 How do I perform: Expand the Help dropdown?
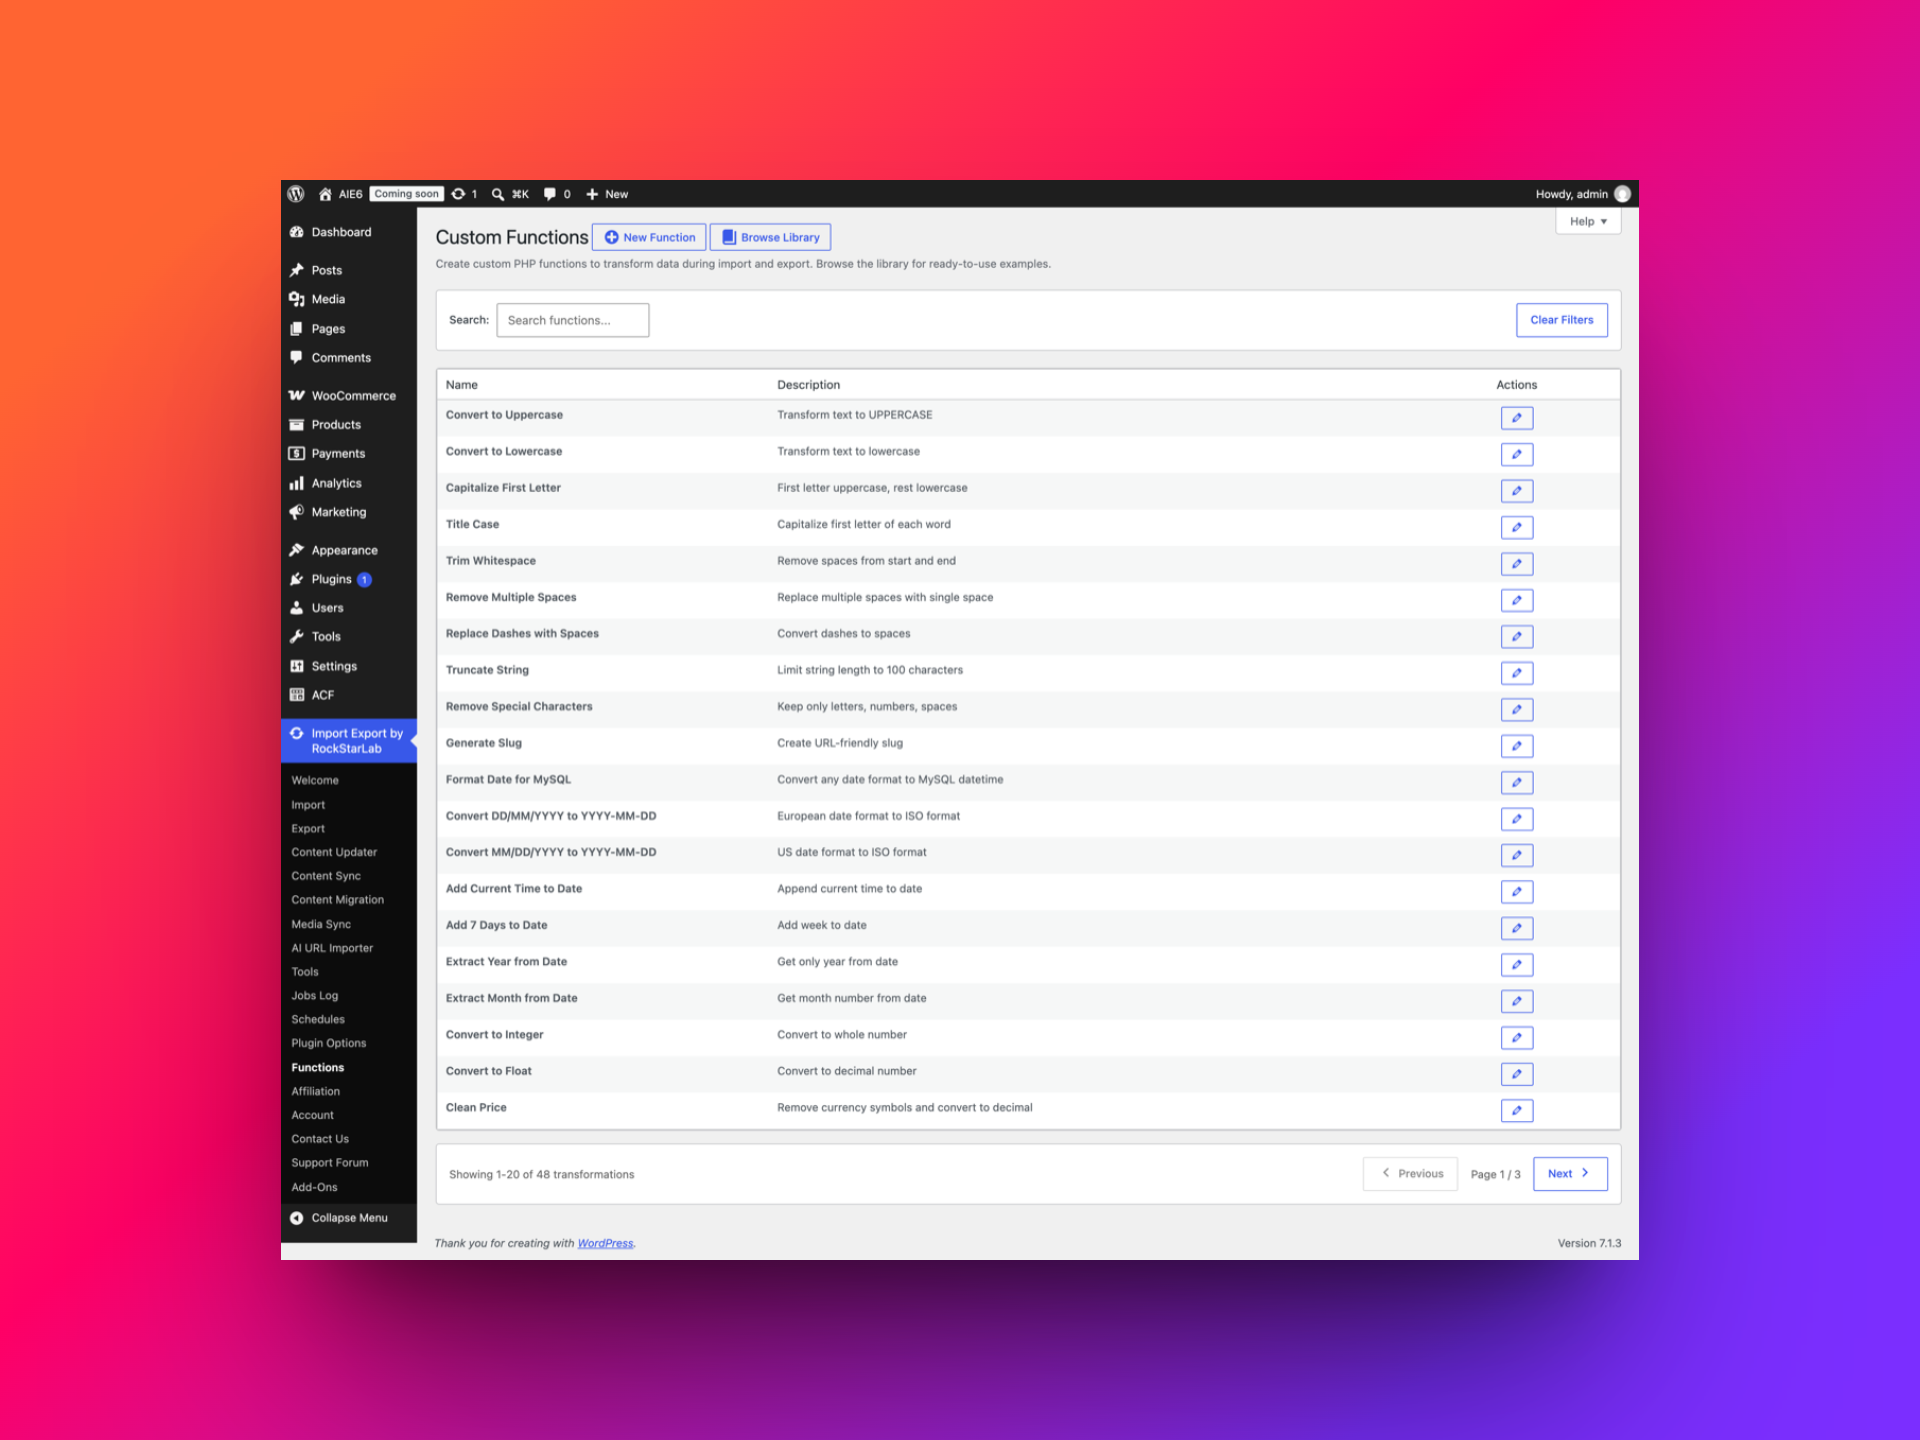point(1588,221)
